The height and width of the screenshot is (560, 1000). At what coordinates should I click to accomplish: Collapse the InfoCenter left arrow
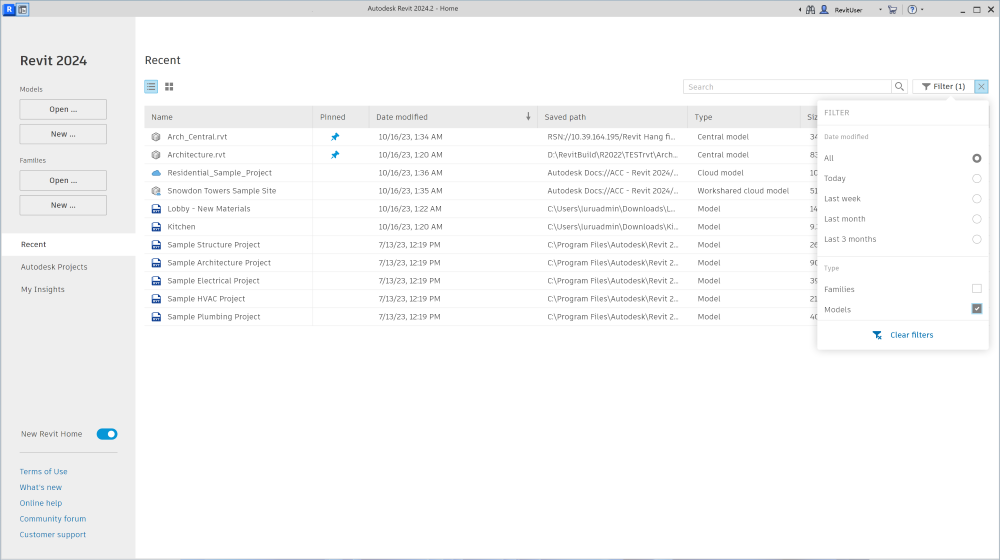pos(800,10)
